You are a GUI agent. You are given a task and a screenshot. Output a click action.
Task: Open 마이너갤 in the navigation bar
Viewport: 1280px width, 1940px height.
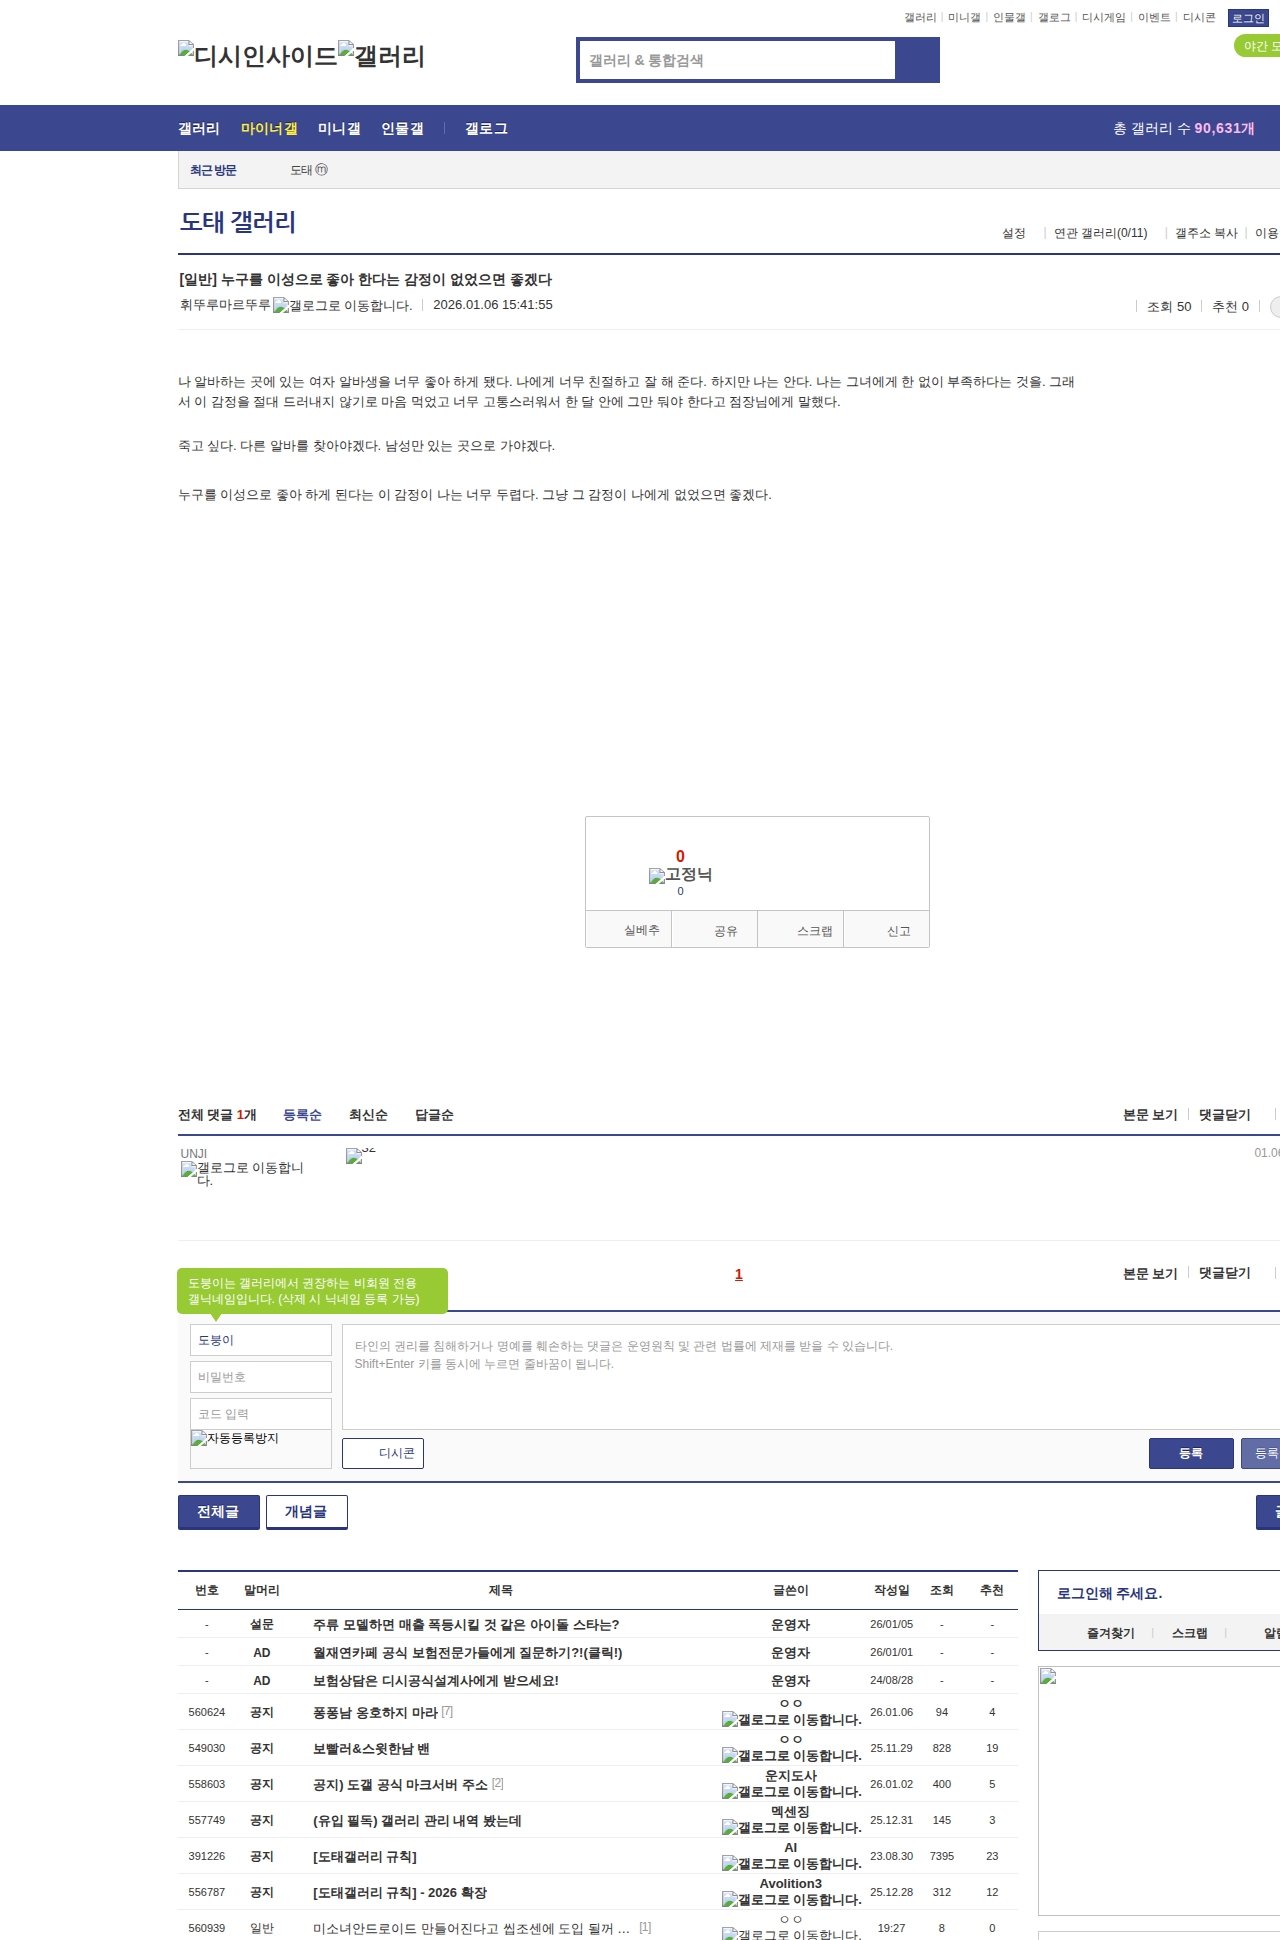pyautogui.click(x=269, y=128)
